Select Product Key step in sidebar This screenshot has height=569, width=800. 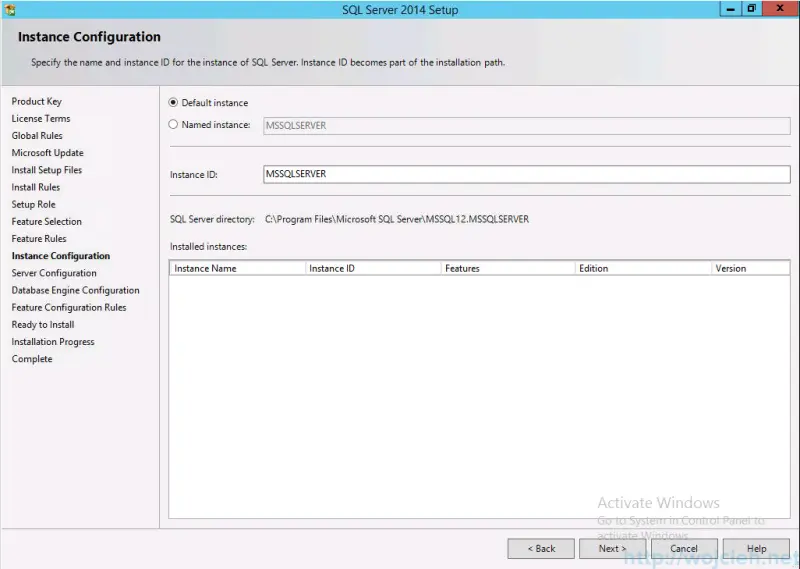pos(37,102)
